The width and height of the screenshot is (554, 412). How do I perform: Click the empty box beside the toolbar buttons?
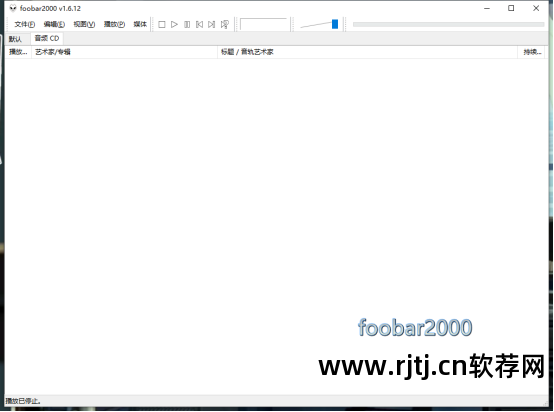[x=263, y=24]
